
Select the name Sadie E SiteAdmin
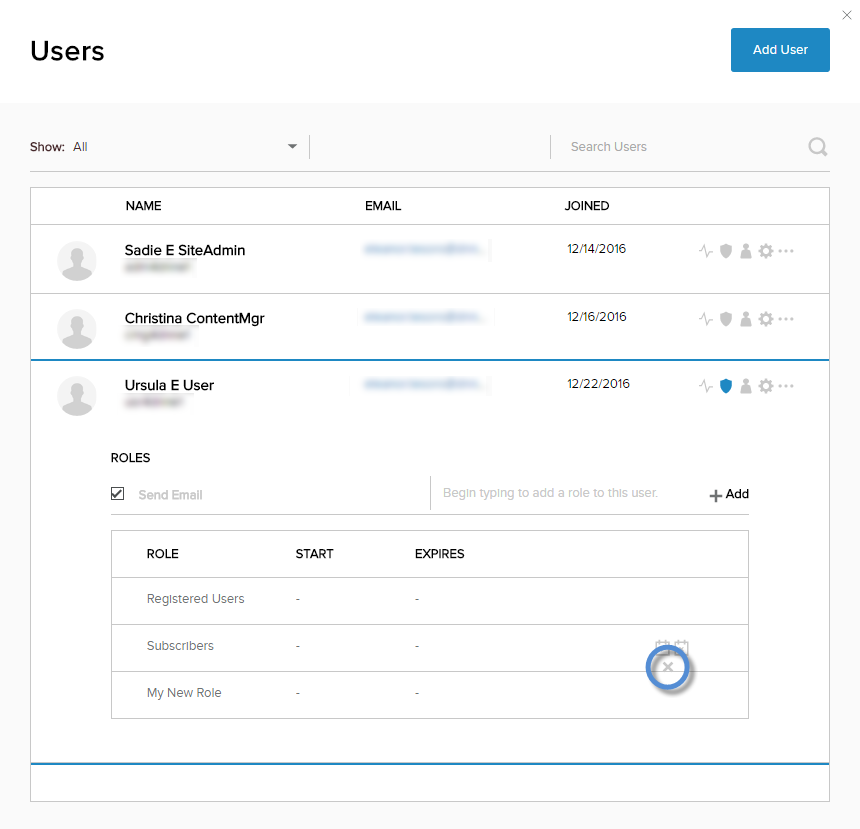click(x=185, y=251)
